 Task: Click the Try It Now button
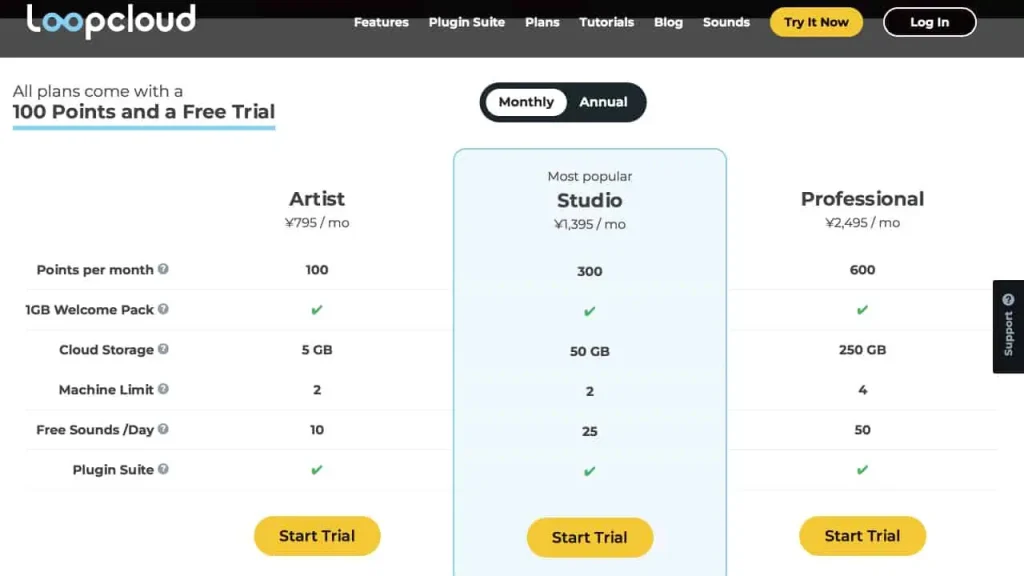pos(816,22)
